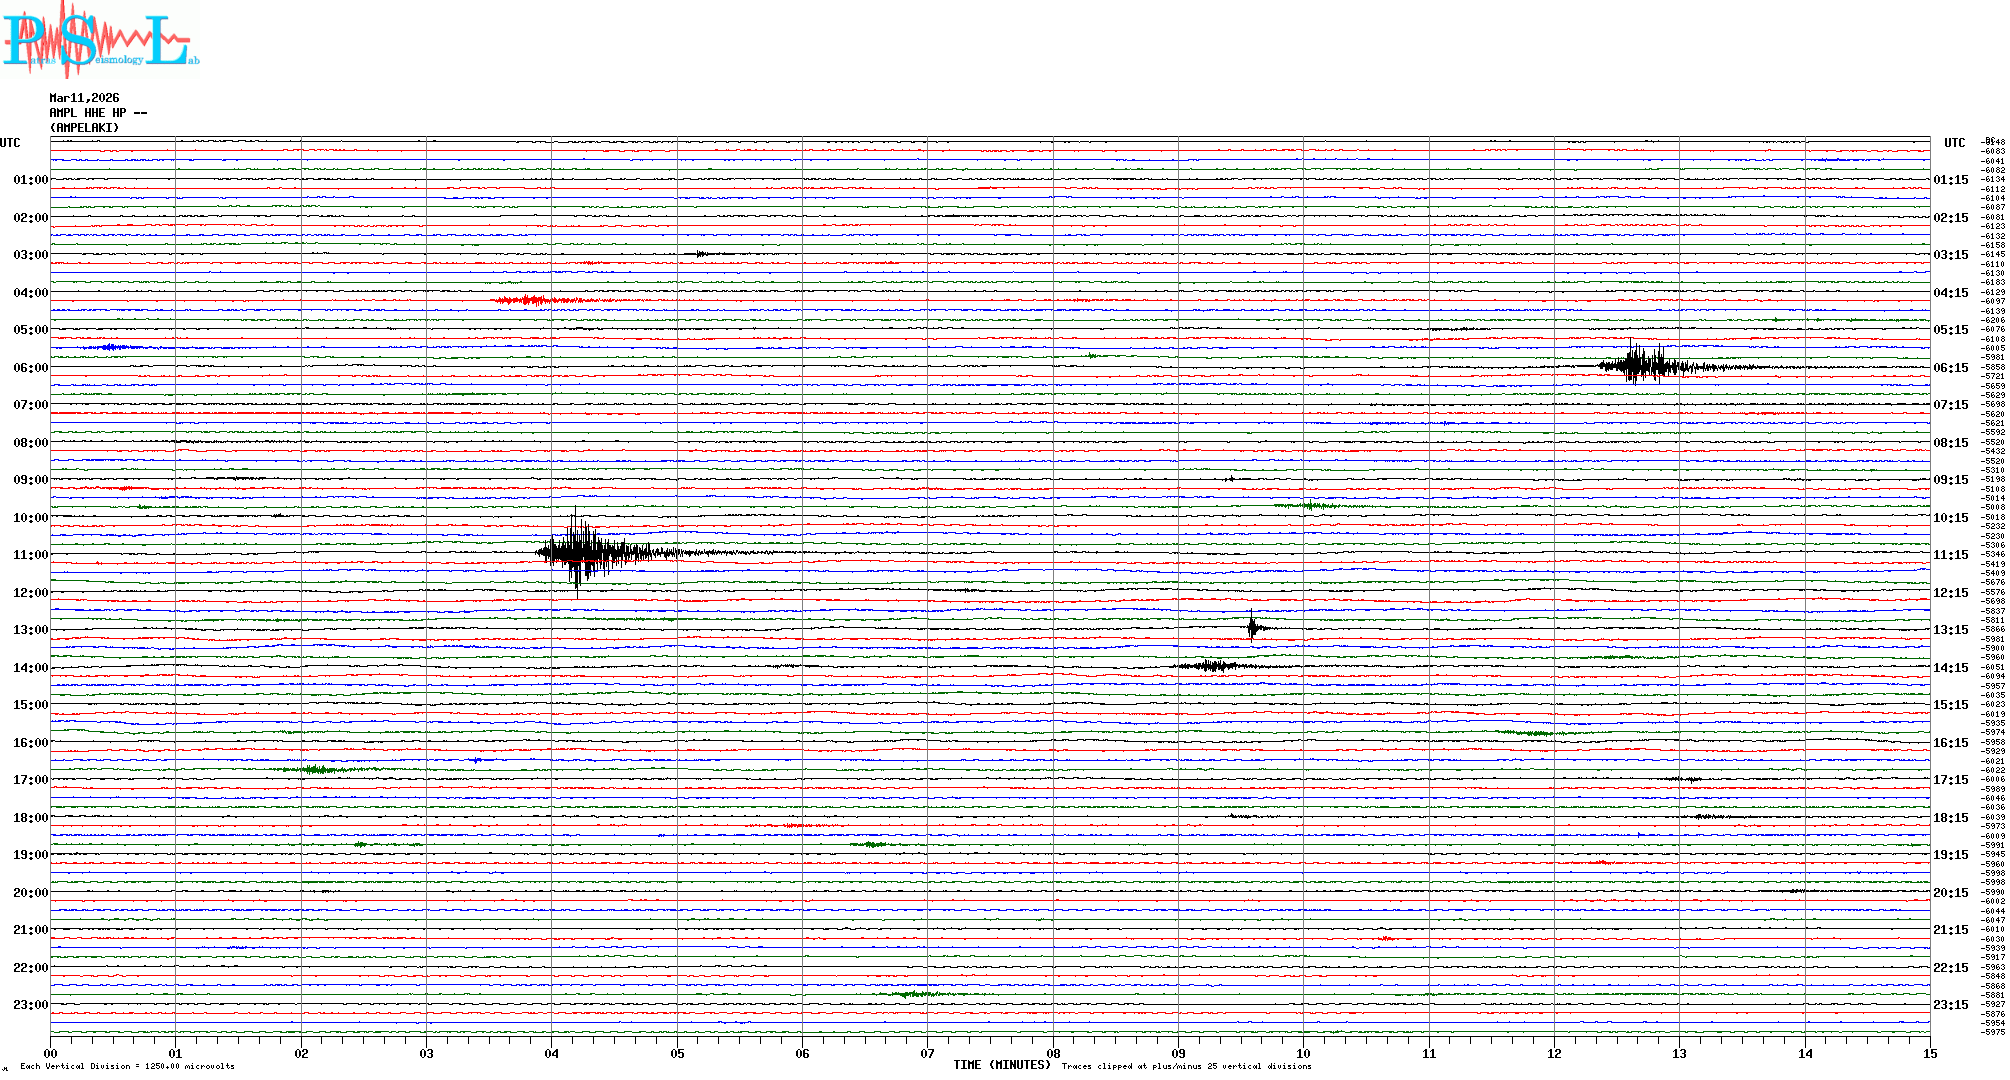
Task: Click the short spike event on the 13:00 trace
Action: click(x=1252, y=628)
